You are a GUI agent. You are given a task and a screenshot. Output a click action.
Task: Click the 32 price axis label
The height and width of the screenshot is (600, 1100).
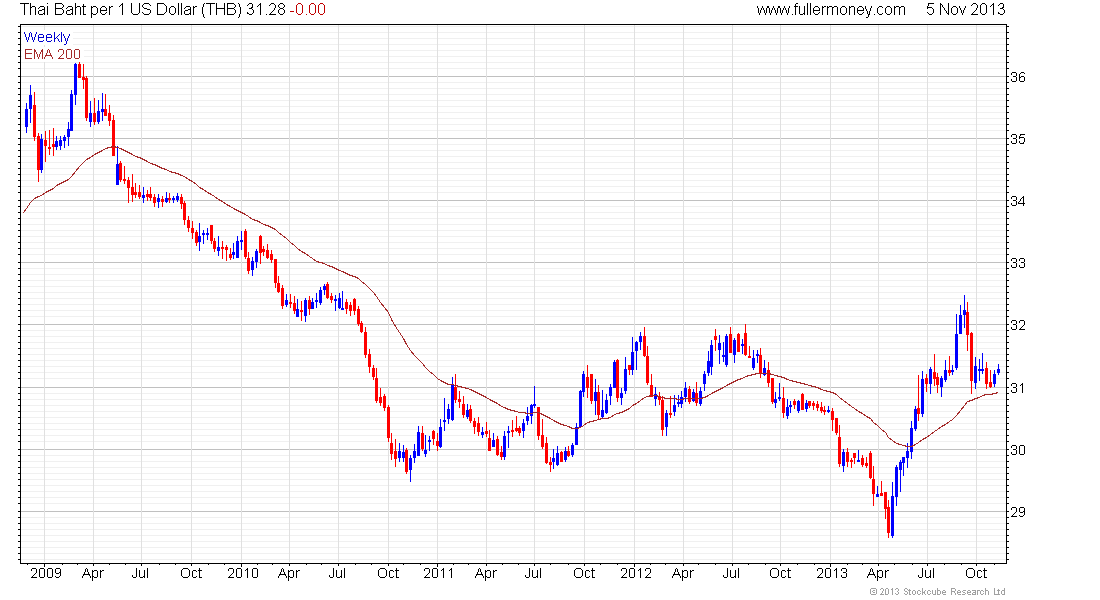1017,326
